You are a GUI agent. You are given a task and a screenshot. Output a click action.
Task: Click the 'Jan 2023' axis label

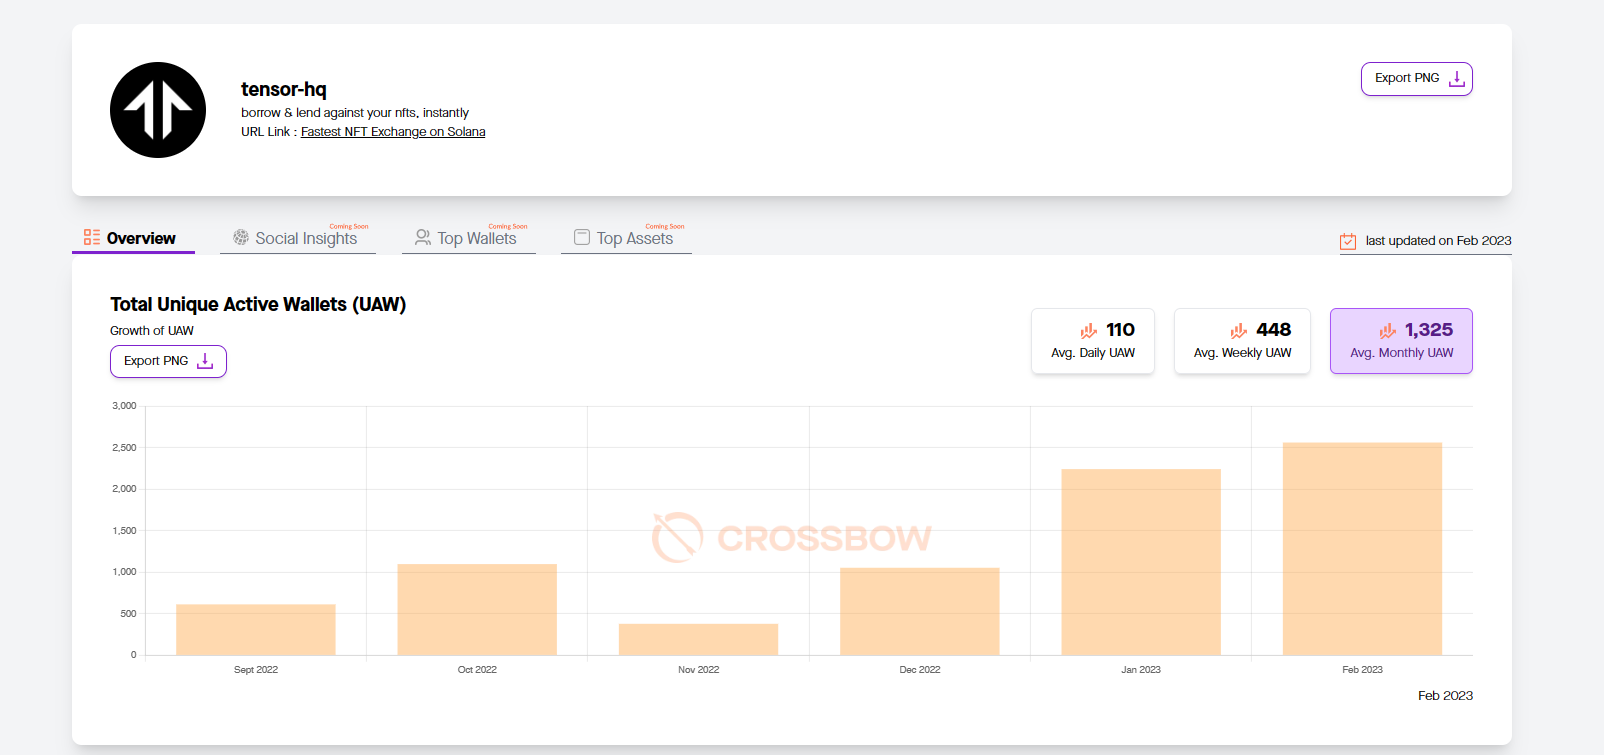(x=1141, y=670)
